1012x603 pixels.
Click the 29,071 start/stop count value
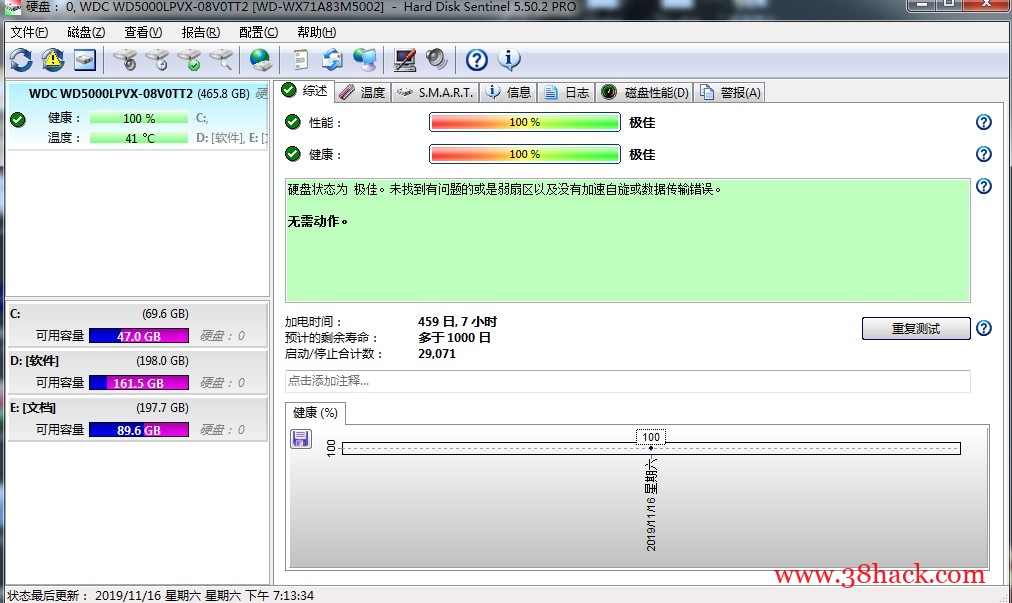pos(437,354)
